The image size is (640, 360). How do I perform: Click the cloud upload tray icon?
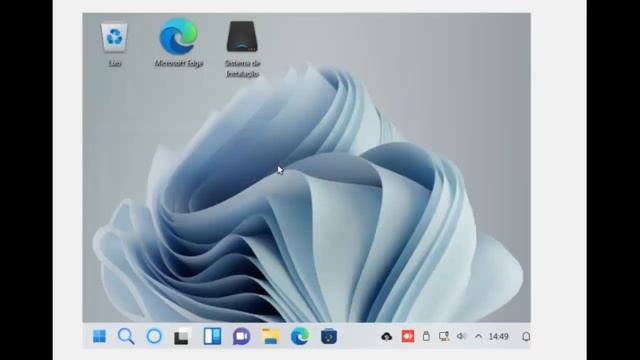(387, 337)
